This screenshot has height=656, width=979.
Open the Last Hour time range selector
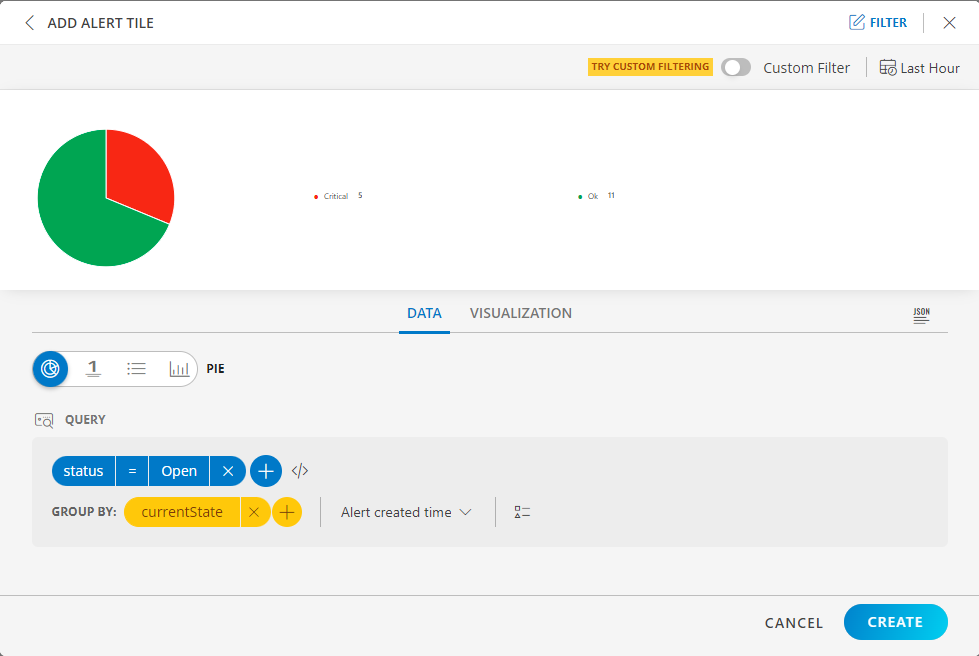tap(918, 67)
